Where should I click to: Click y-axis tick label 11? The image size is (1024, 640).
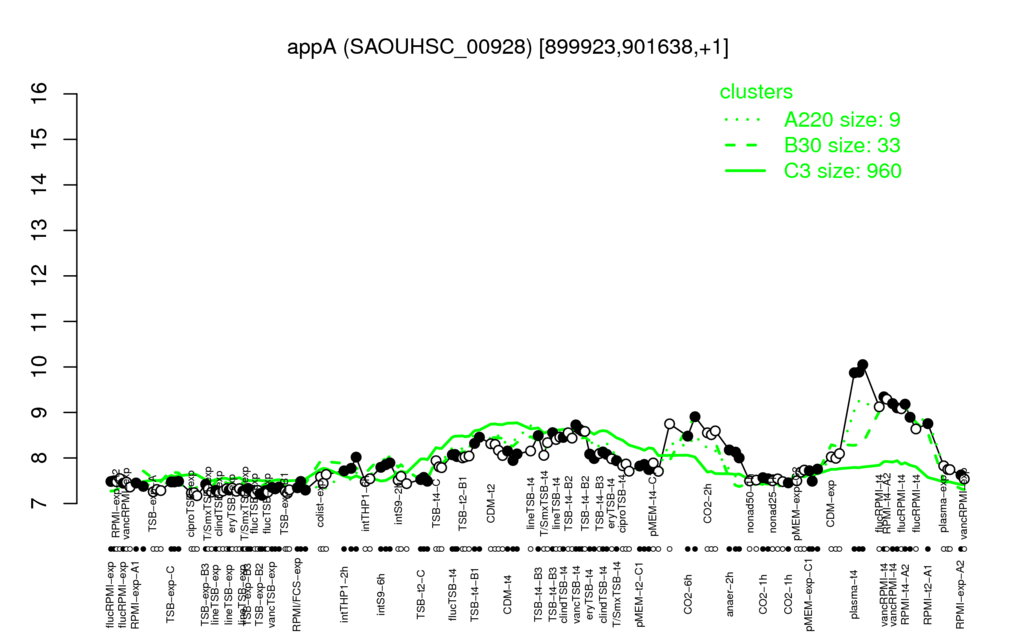40,321
